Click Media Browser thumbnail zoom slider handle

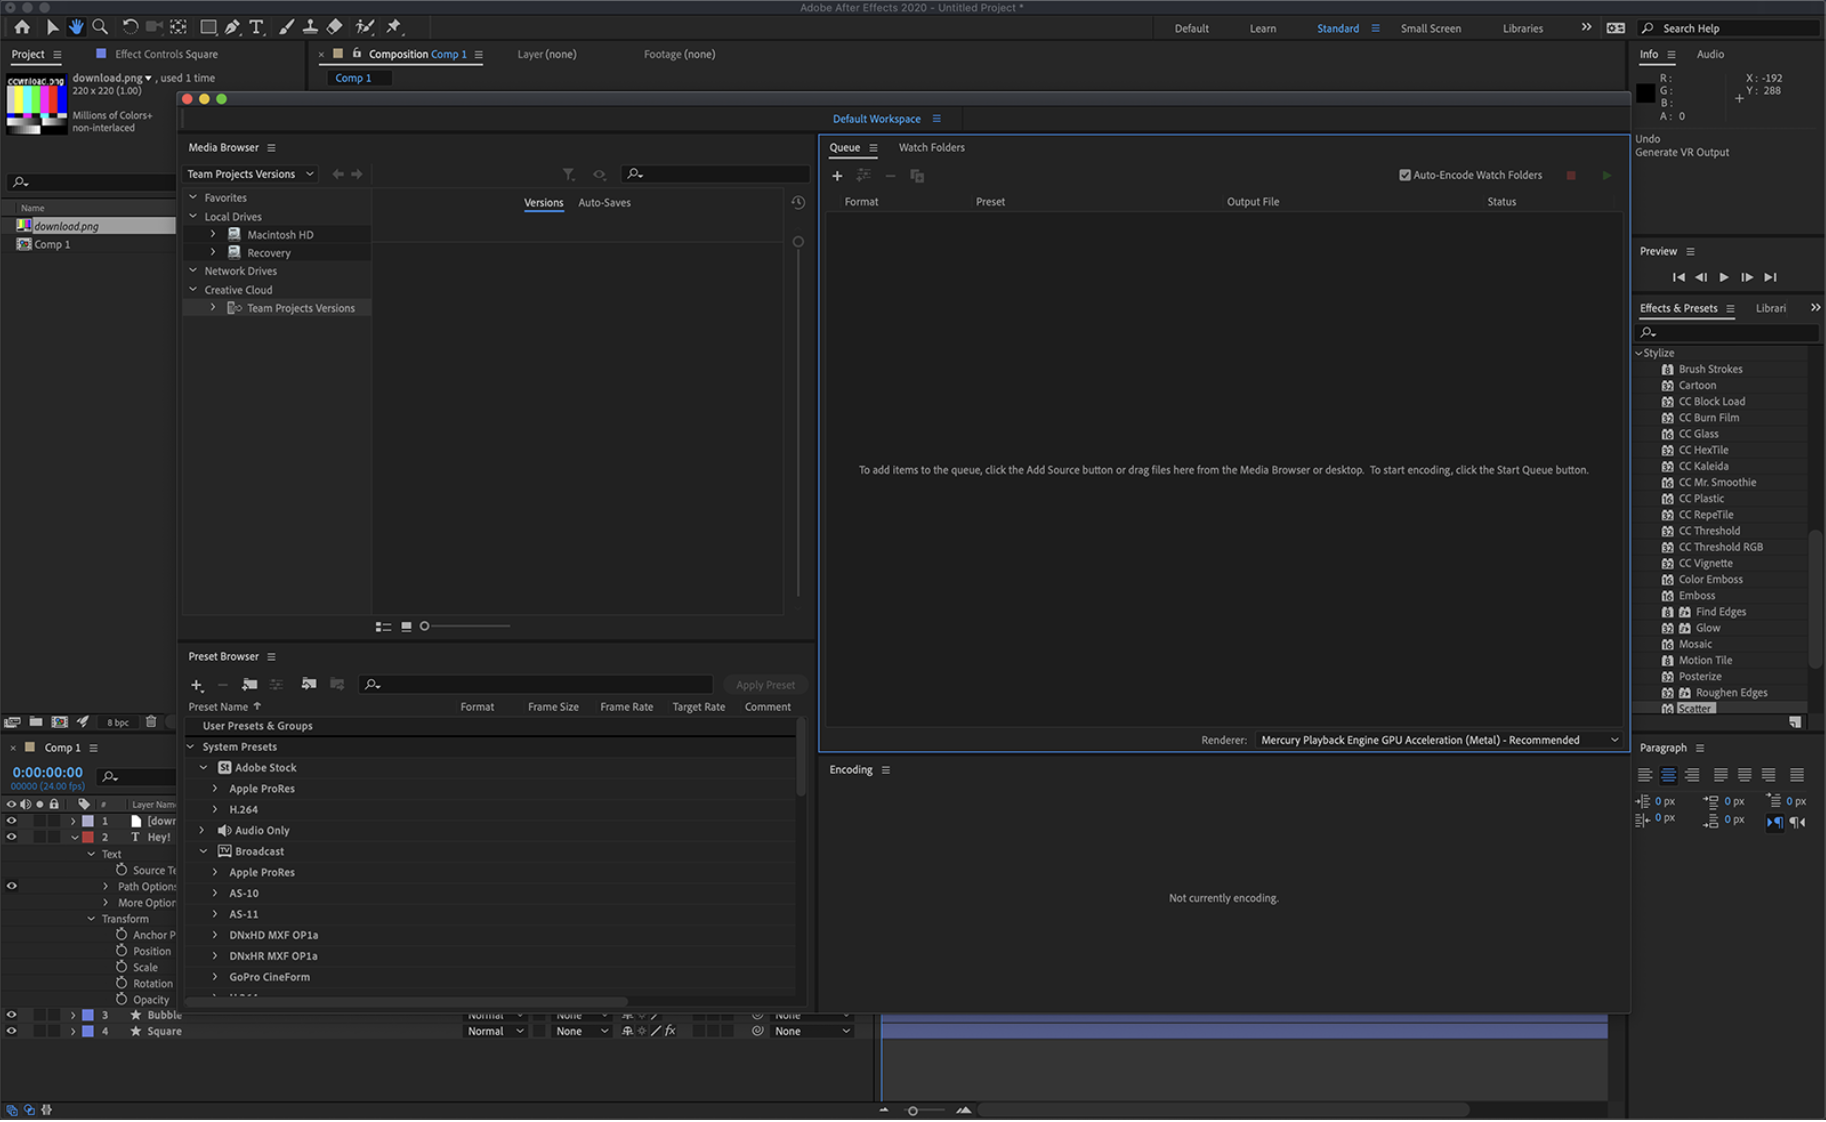424,626
